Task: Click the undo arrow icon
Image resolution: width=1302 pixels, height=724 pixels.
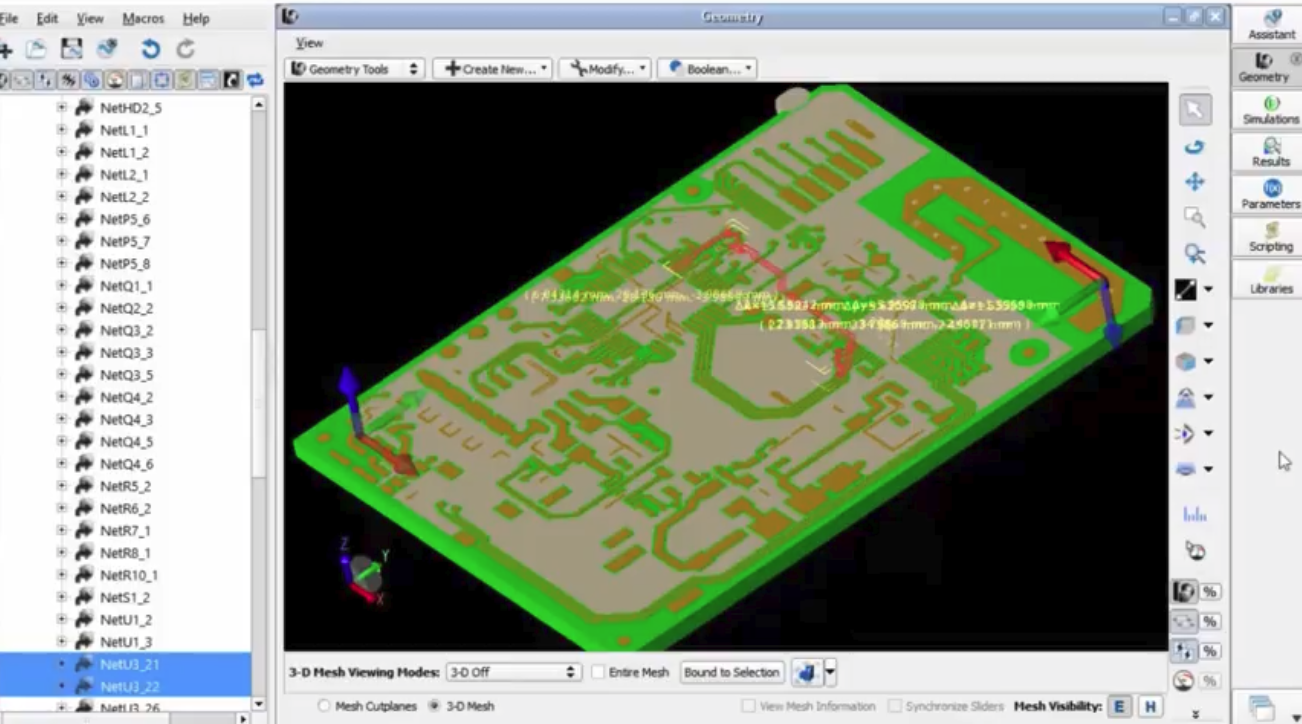Action: coord(150,49)
